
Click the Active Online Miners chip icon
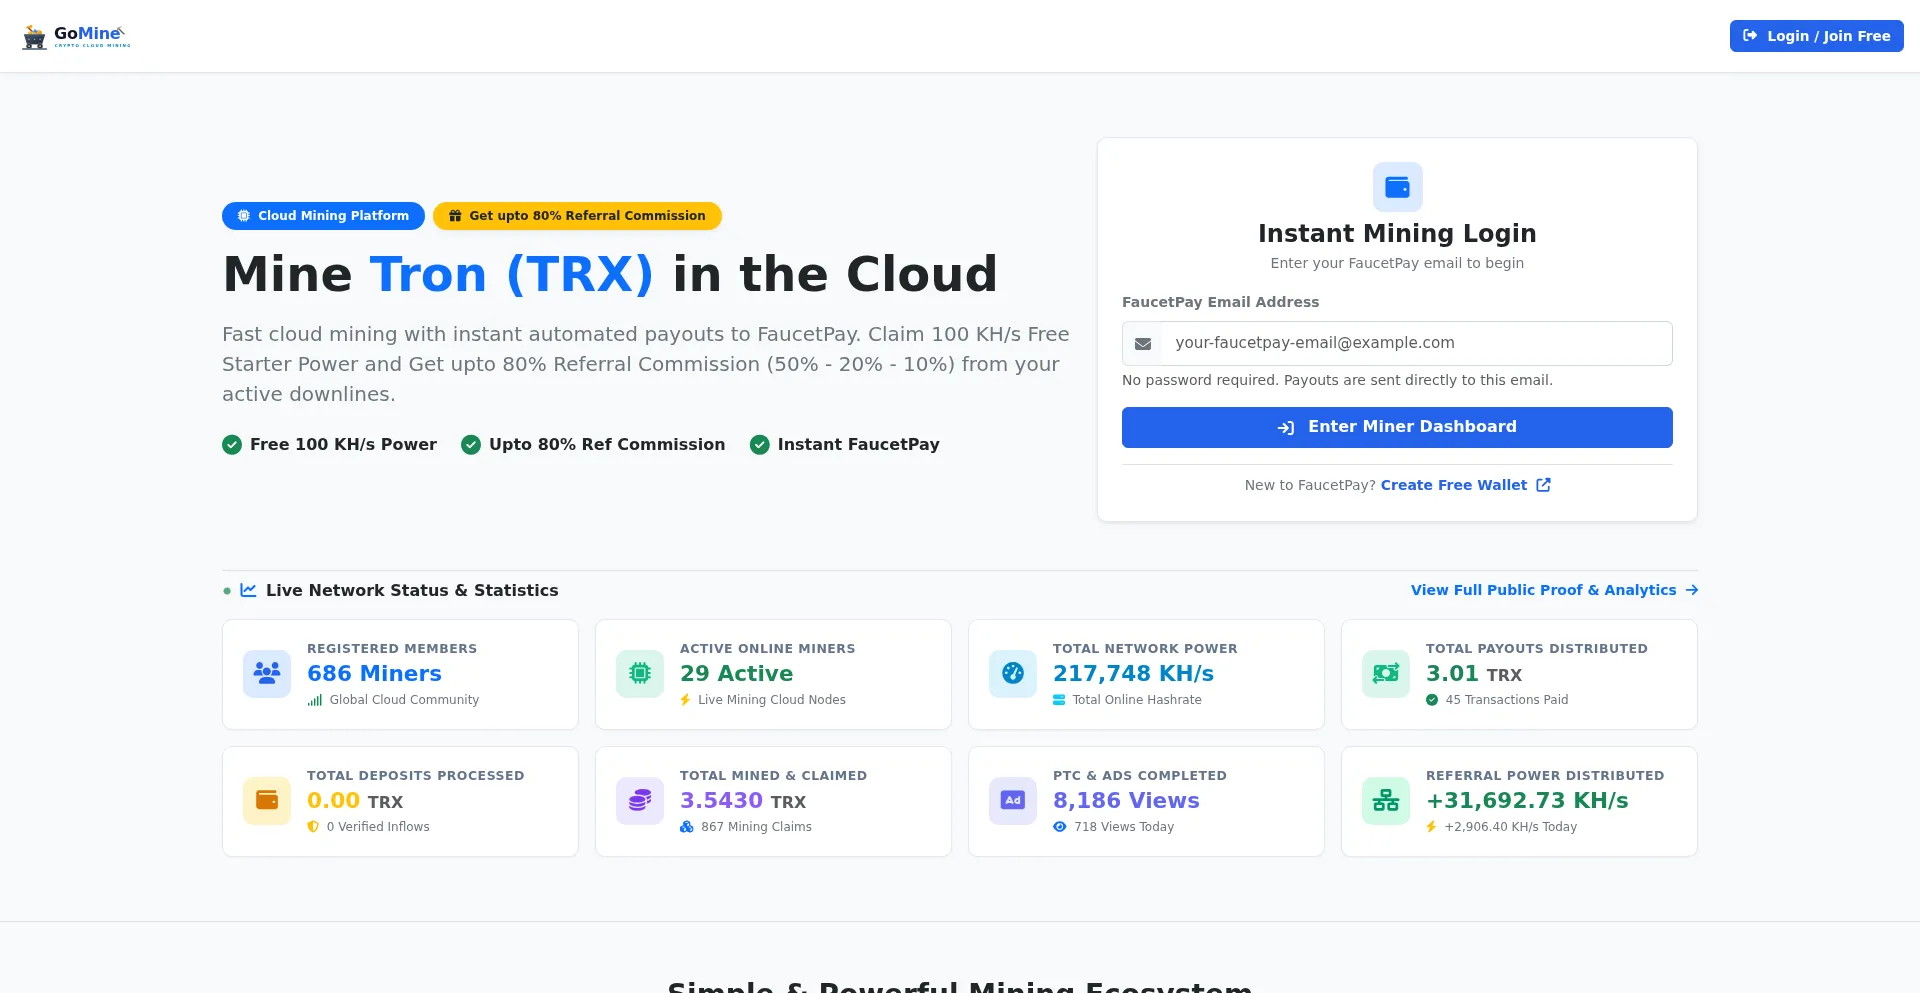pos(640,673)
